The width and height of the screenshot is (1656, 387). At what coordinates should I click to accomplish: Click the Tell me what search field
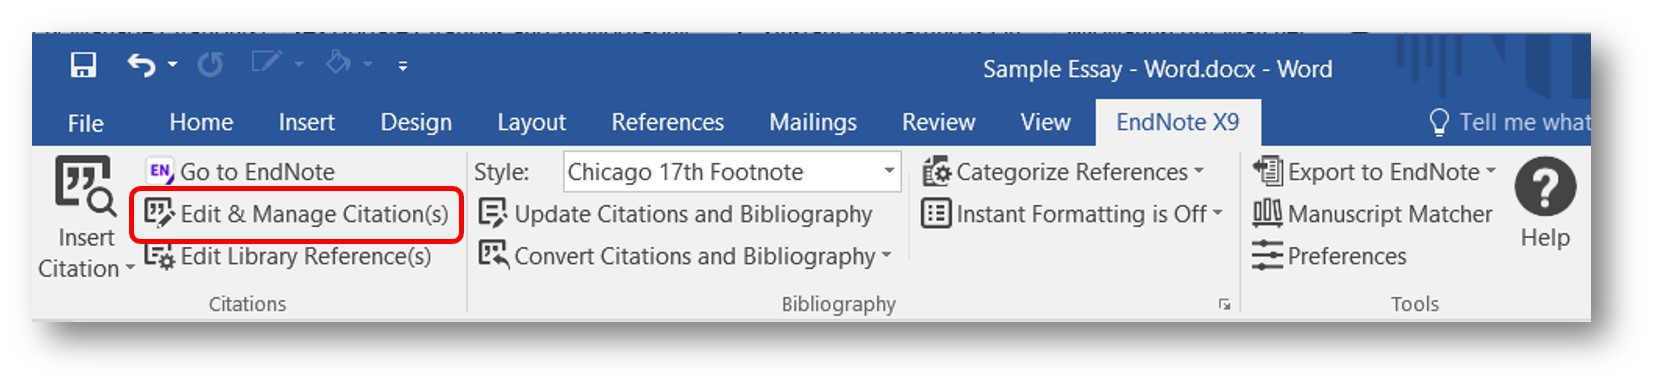(1509, 122)
